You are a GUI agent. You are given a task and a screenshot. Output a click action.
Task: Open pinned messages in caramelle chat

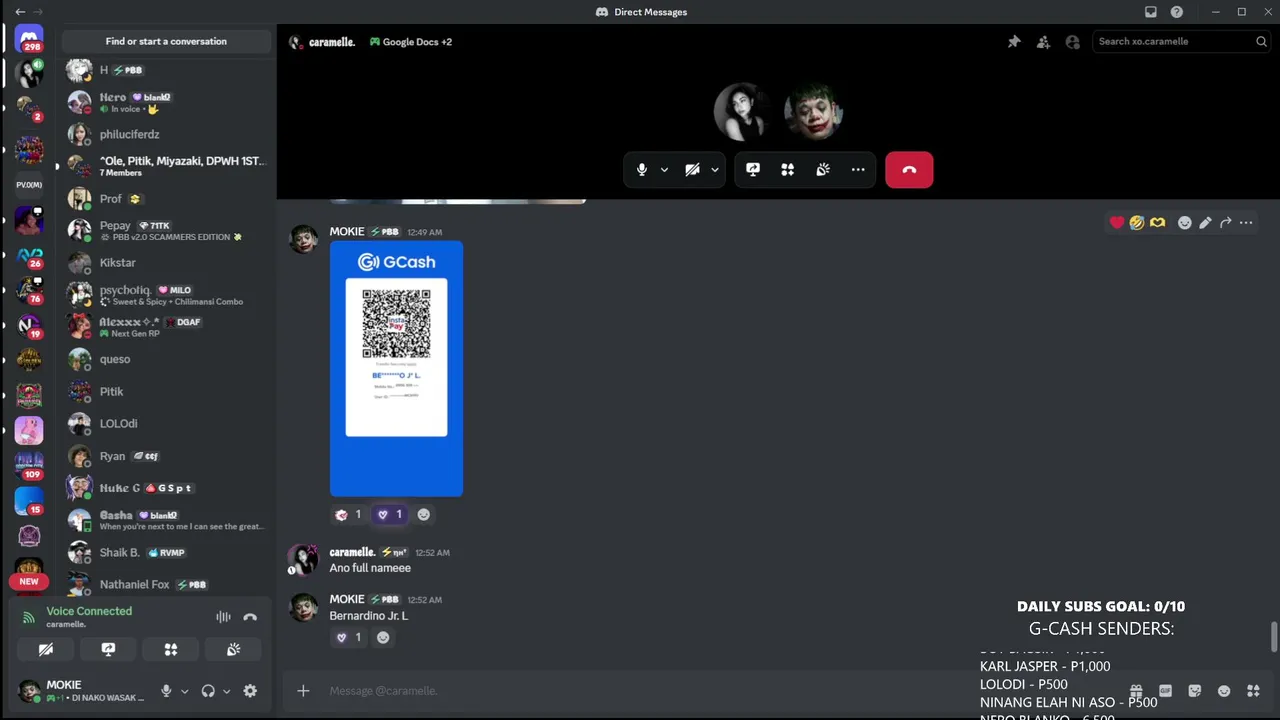pos(1014,42)
